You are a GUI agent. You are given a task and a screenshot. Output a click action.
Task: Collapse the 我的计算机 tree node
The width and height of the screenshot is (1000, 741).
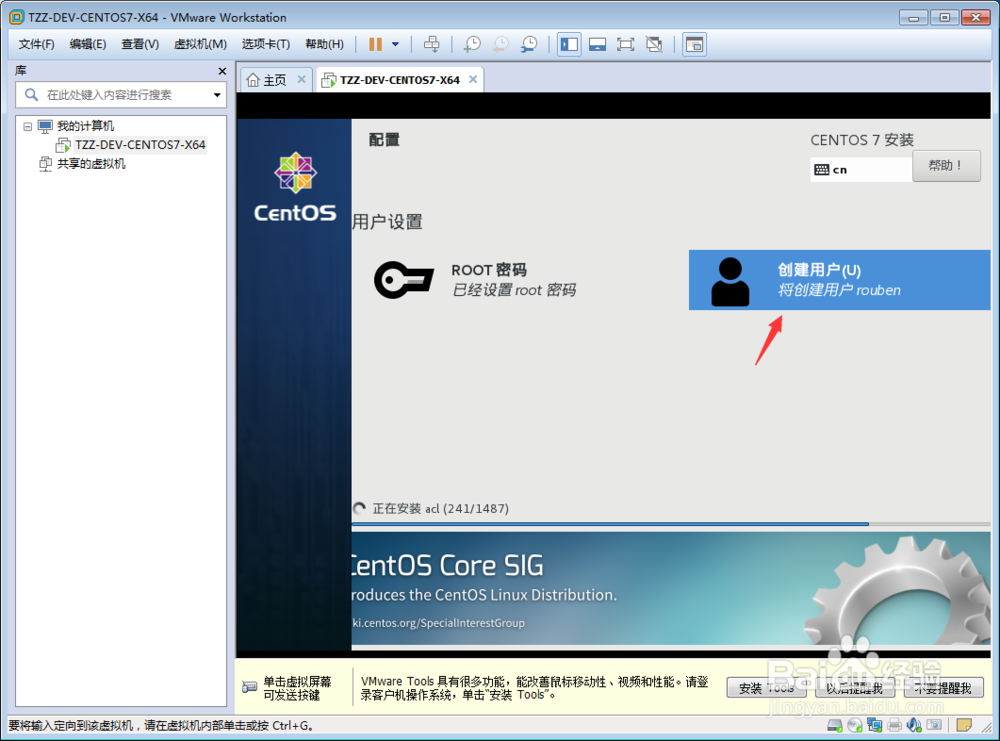tap(27, 126)
